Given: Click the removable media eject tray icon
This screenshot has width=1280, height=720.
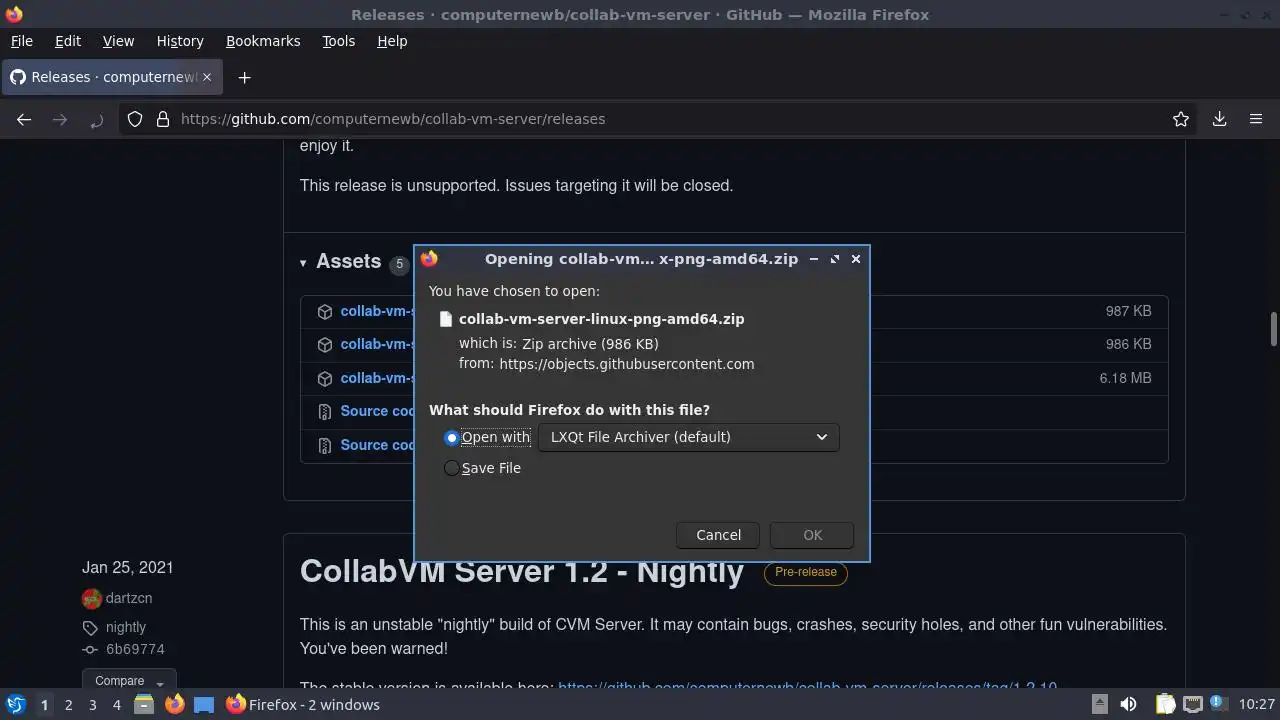Looking at the screenshot, I should [x=1099, y=704].
